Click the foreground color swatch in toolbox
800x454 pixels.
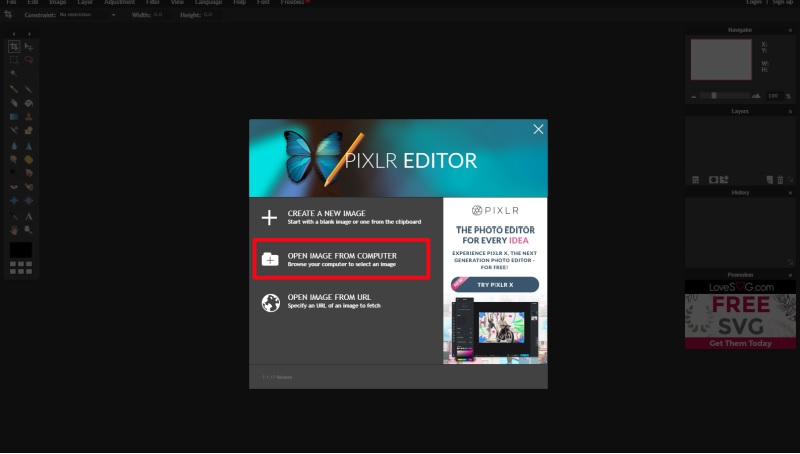(21, 250)
